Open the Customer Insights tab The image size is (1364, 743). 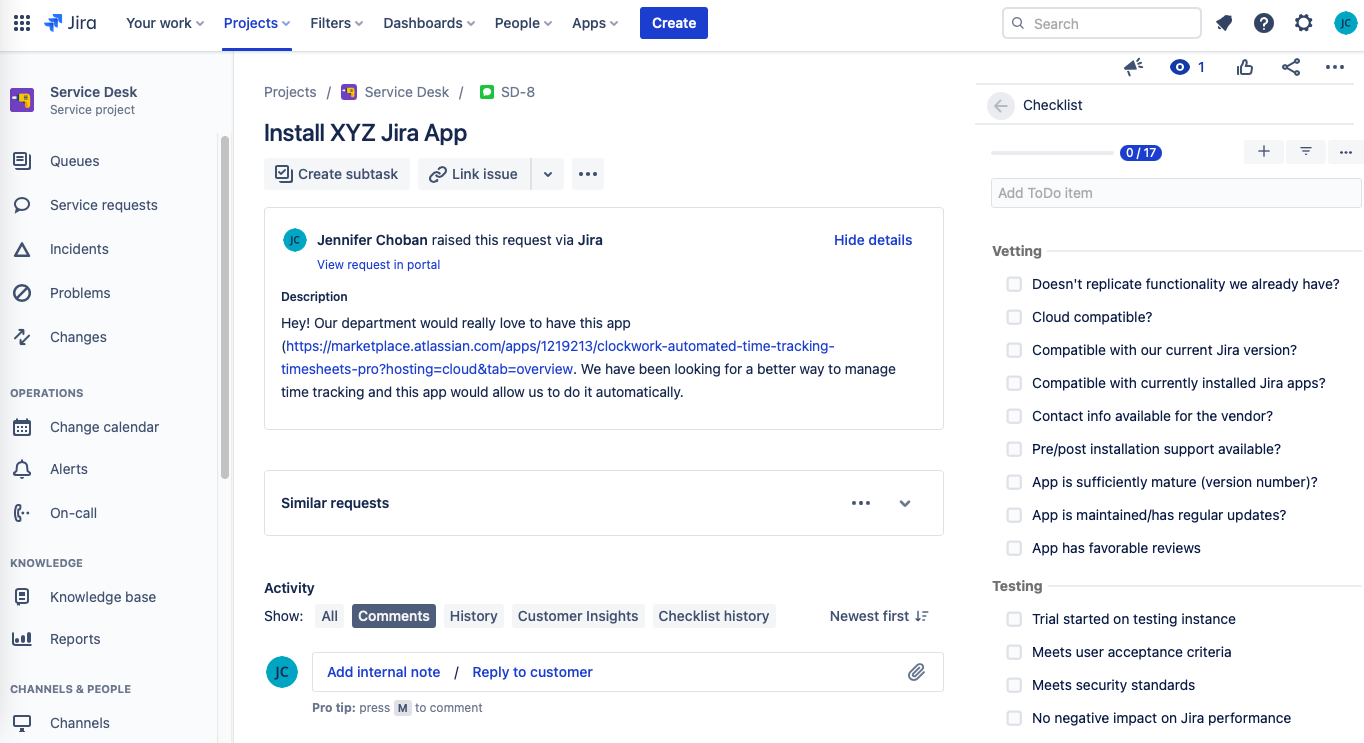point(578,616)
